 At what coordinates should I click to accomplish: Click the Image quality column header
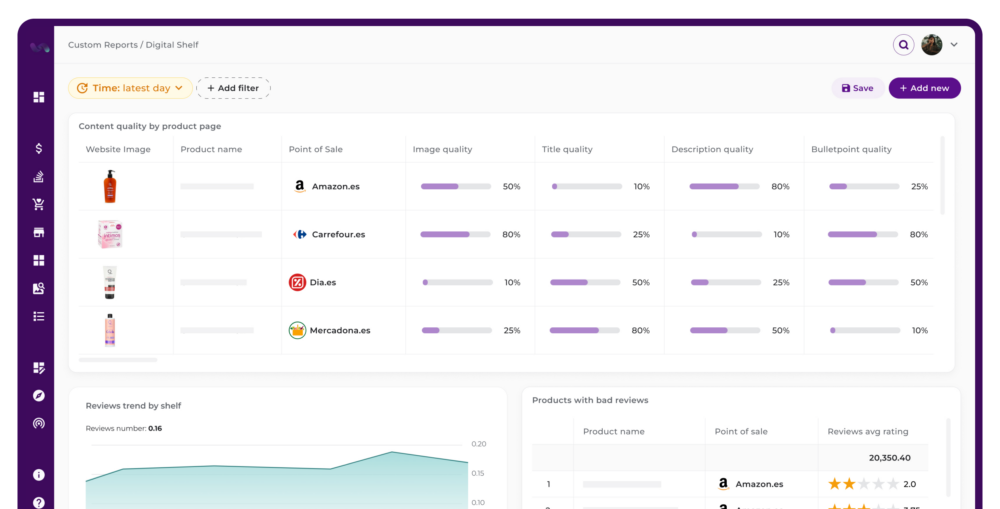click(x=442, y=150)
